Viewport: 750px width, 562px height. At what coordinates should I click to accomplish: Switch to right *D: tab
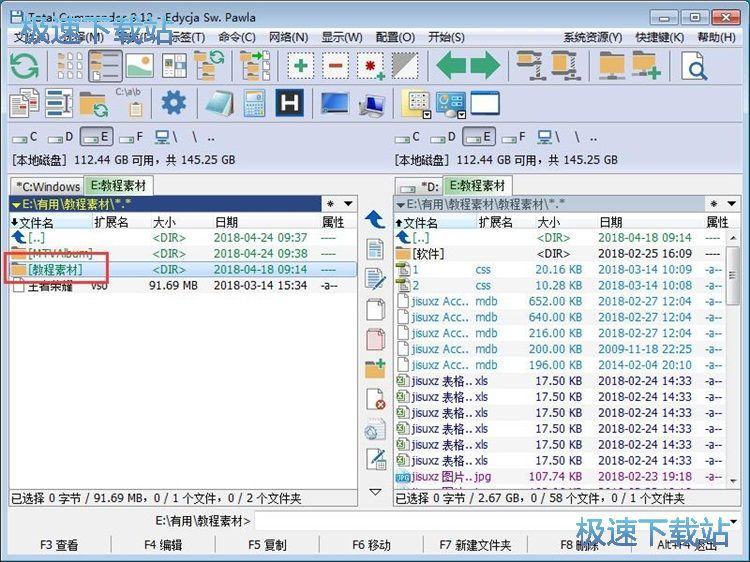[419, 187]
